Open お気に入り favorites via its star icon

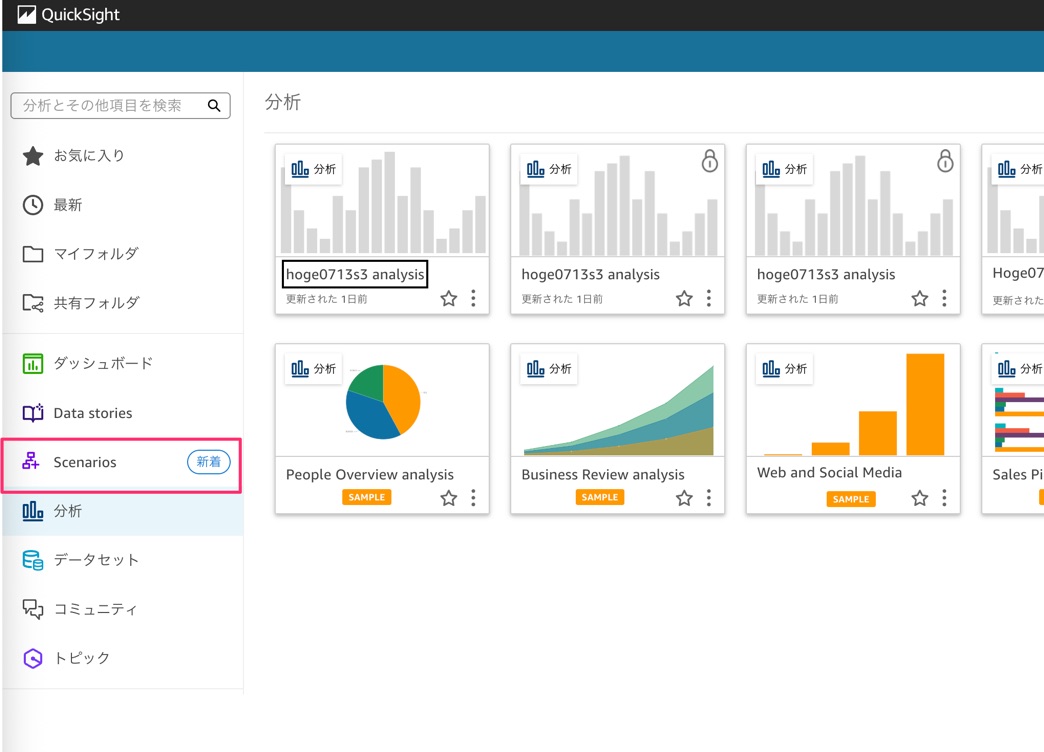pos(33,156)
